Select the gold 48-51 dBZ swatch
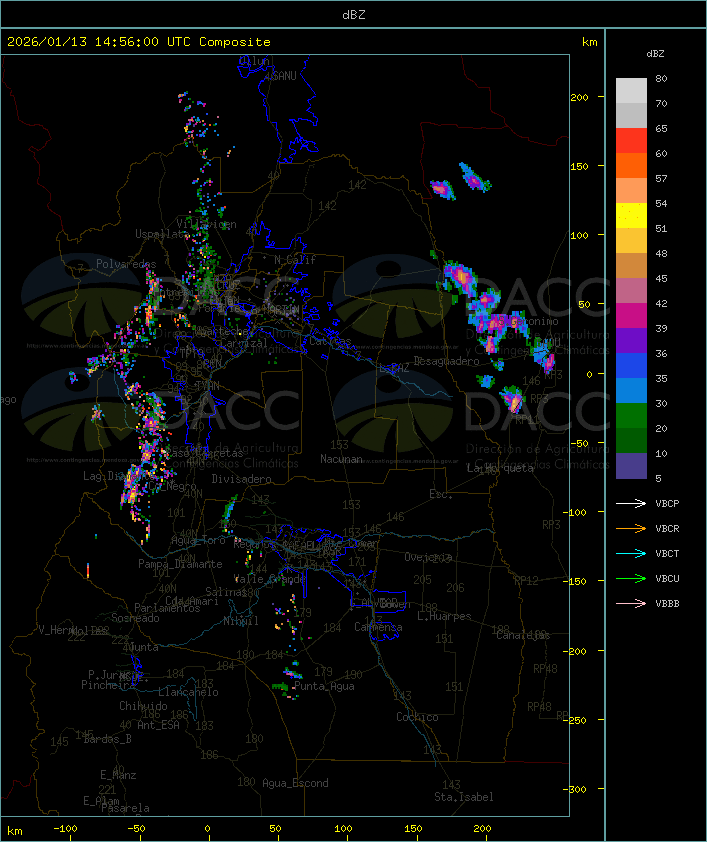This screenshot has height=842, width=707. (x=631, y=241)
